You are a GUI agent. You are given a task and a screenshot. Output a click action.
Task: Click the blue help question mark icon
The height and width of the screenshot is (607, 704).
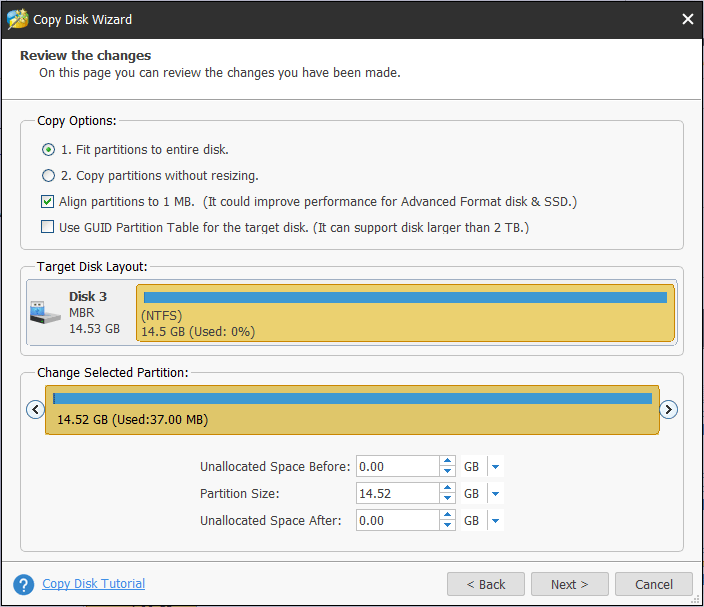pos(24,584)
